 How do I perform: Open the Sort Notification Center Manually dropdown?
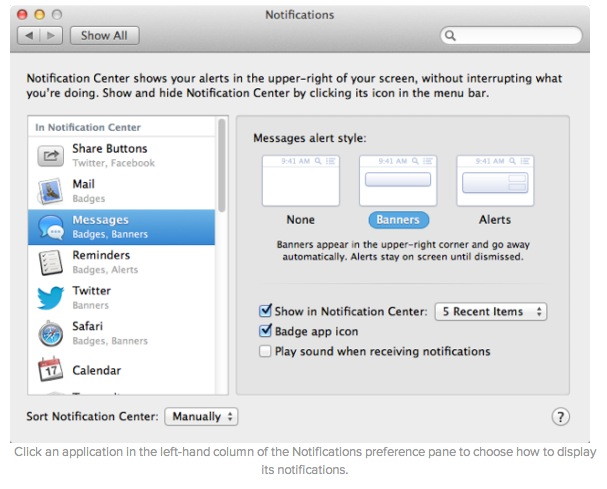pyautogui.click(x=201, y=417)
